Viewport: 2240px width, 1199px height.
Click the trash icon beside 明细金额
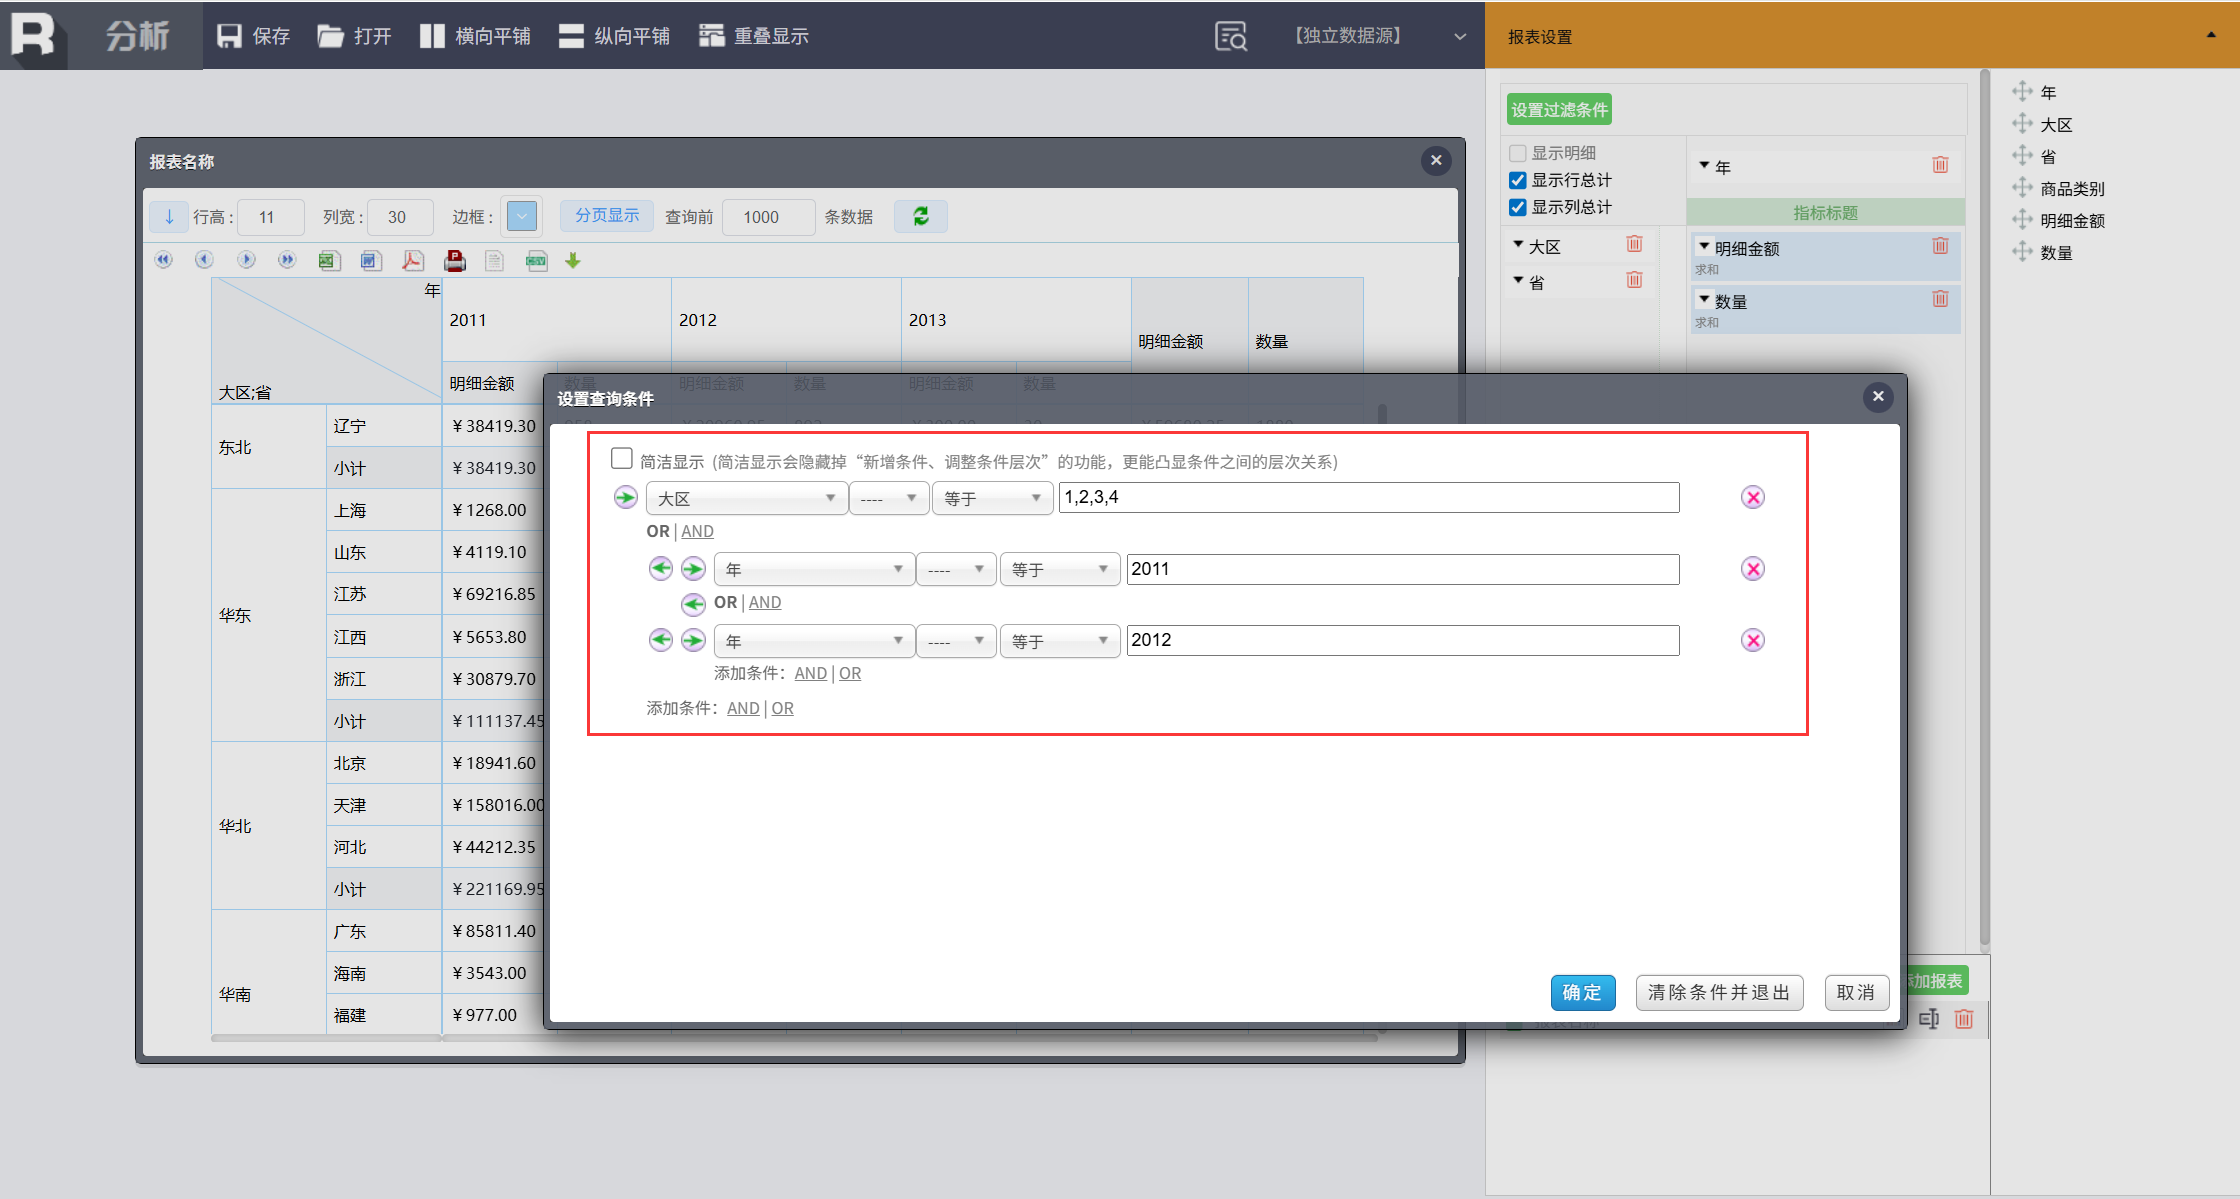[x=1940, y=246]
